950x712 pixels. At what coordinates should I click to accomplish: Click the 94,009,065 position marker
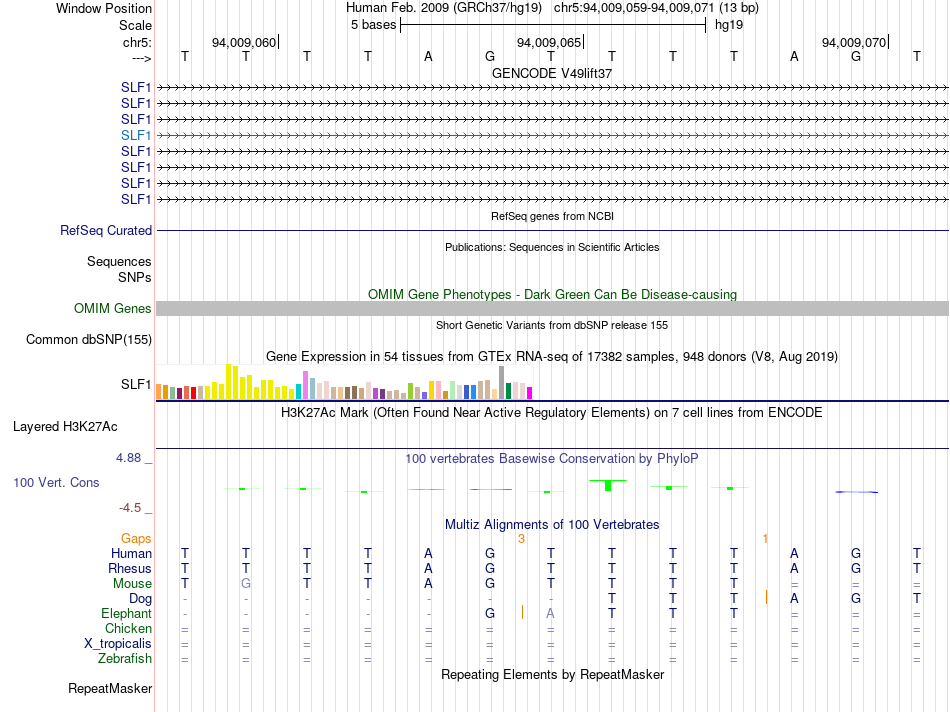(x=549, y=42)
